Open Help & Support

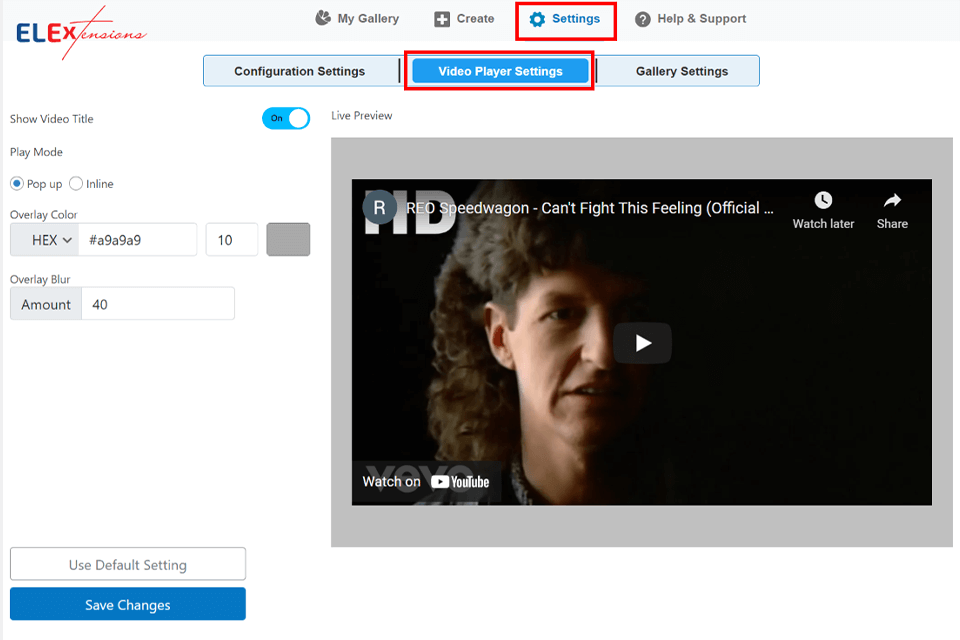point(691,19)
